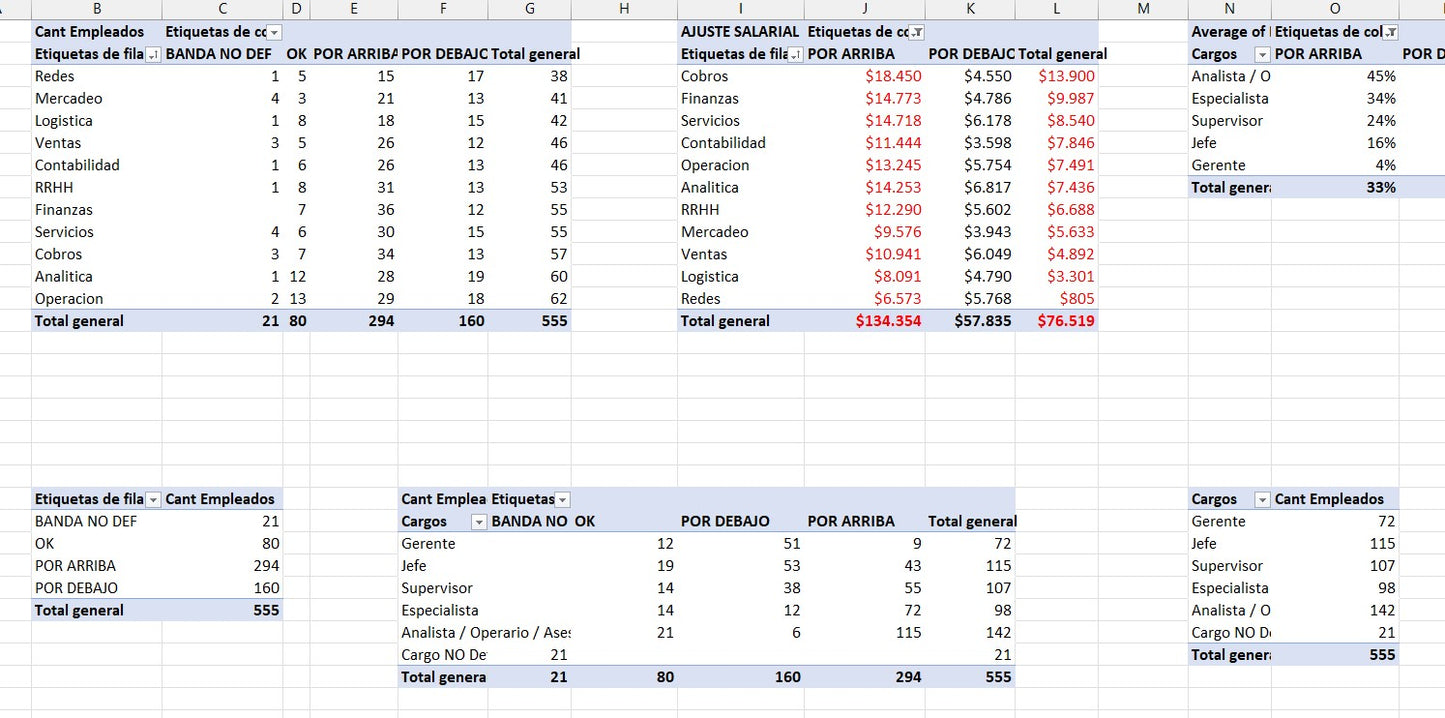Select column H header
Screen dimensions: 1445x718
tap(624, 9)
